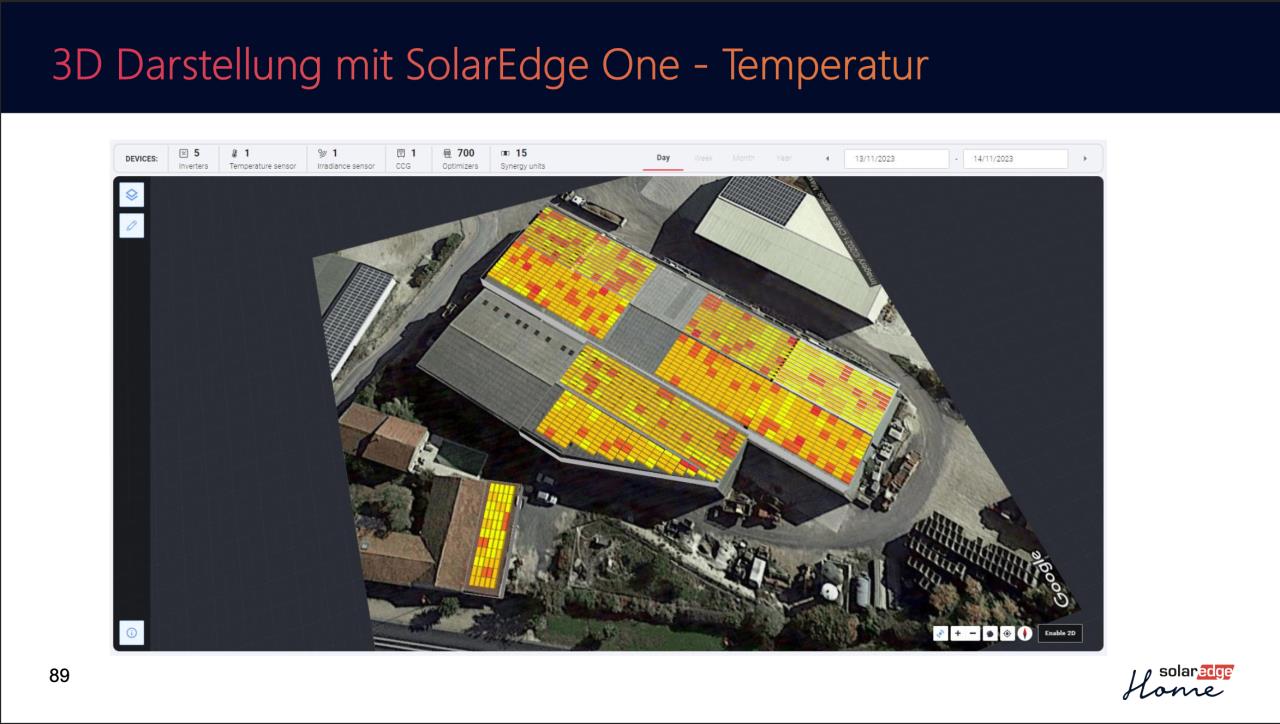
Task: Open the layers panel icon
Action: click(x=132, y=194)
